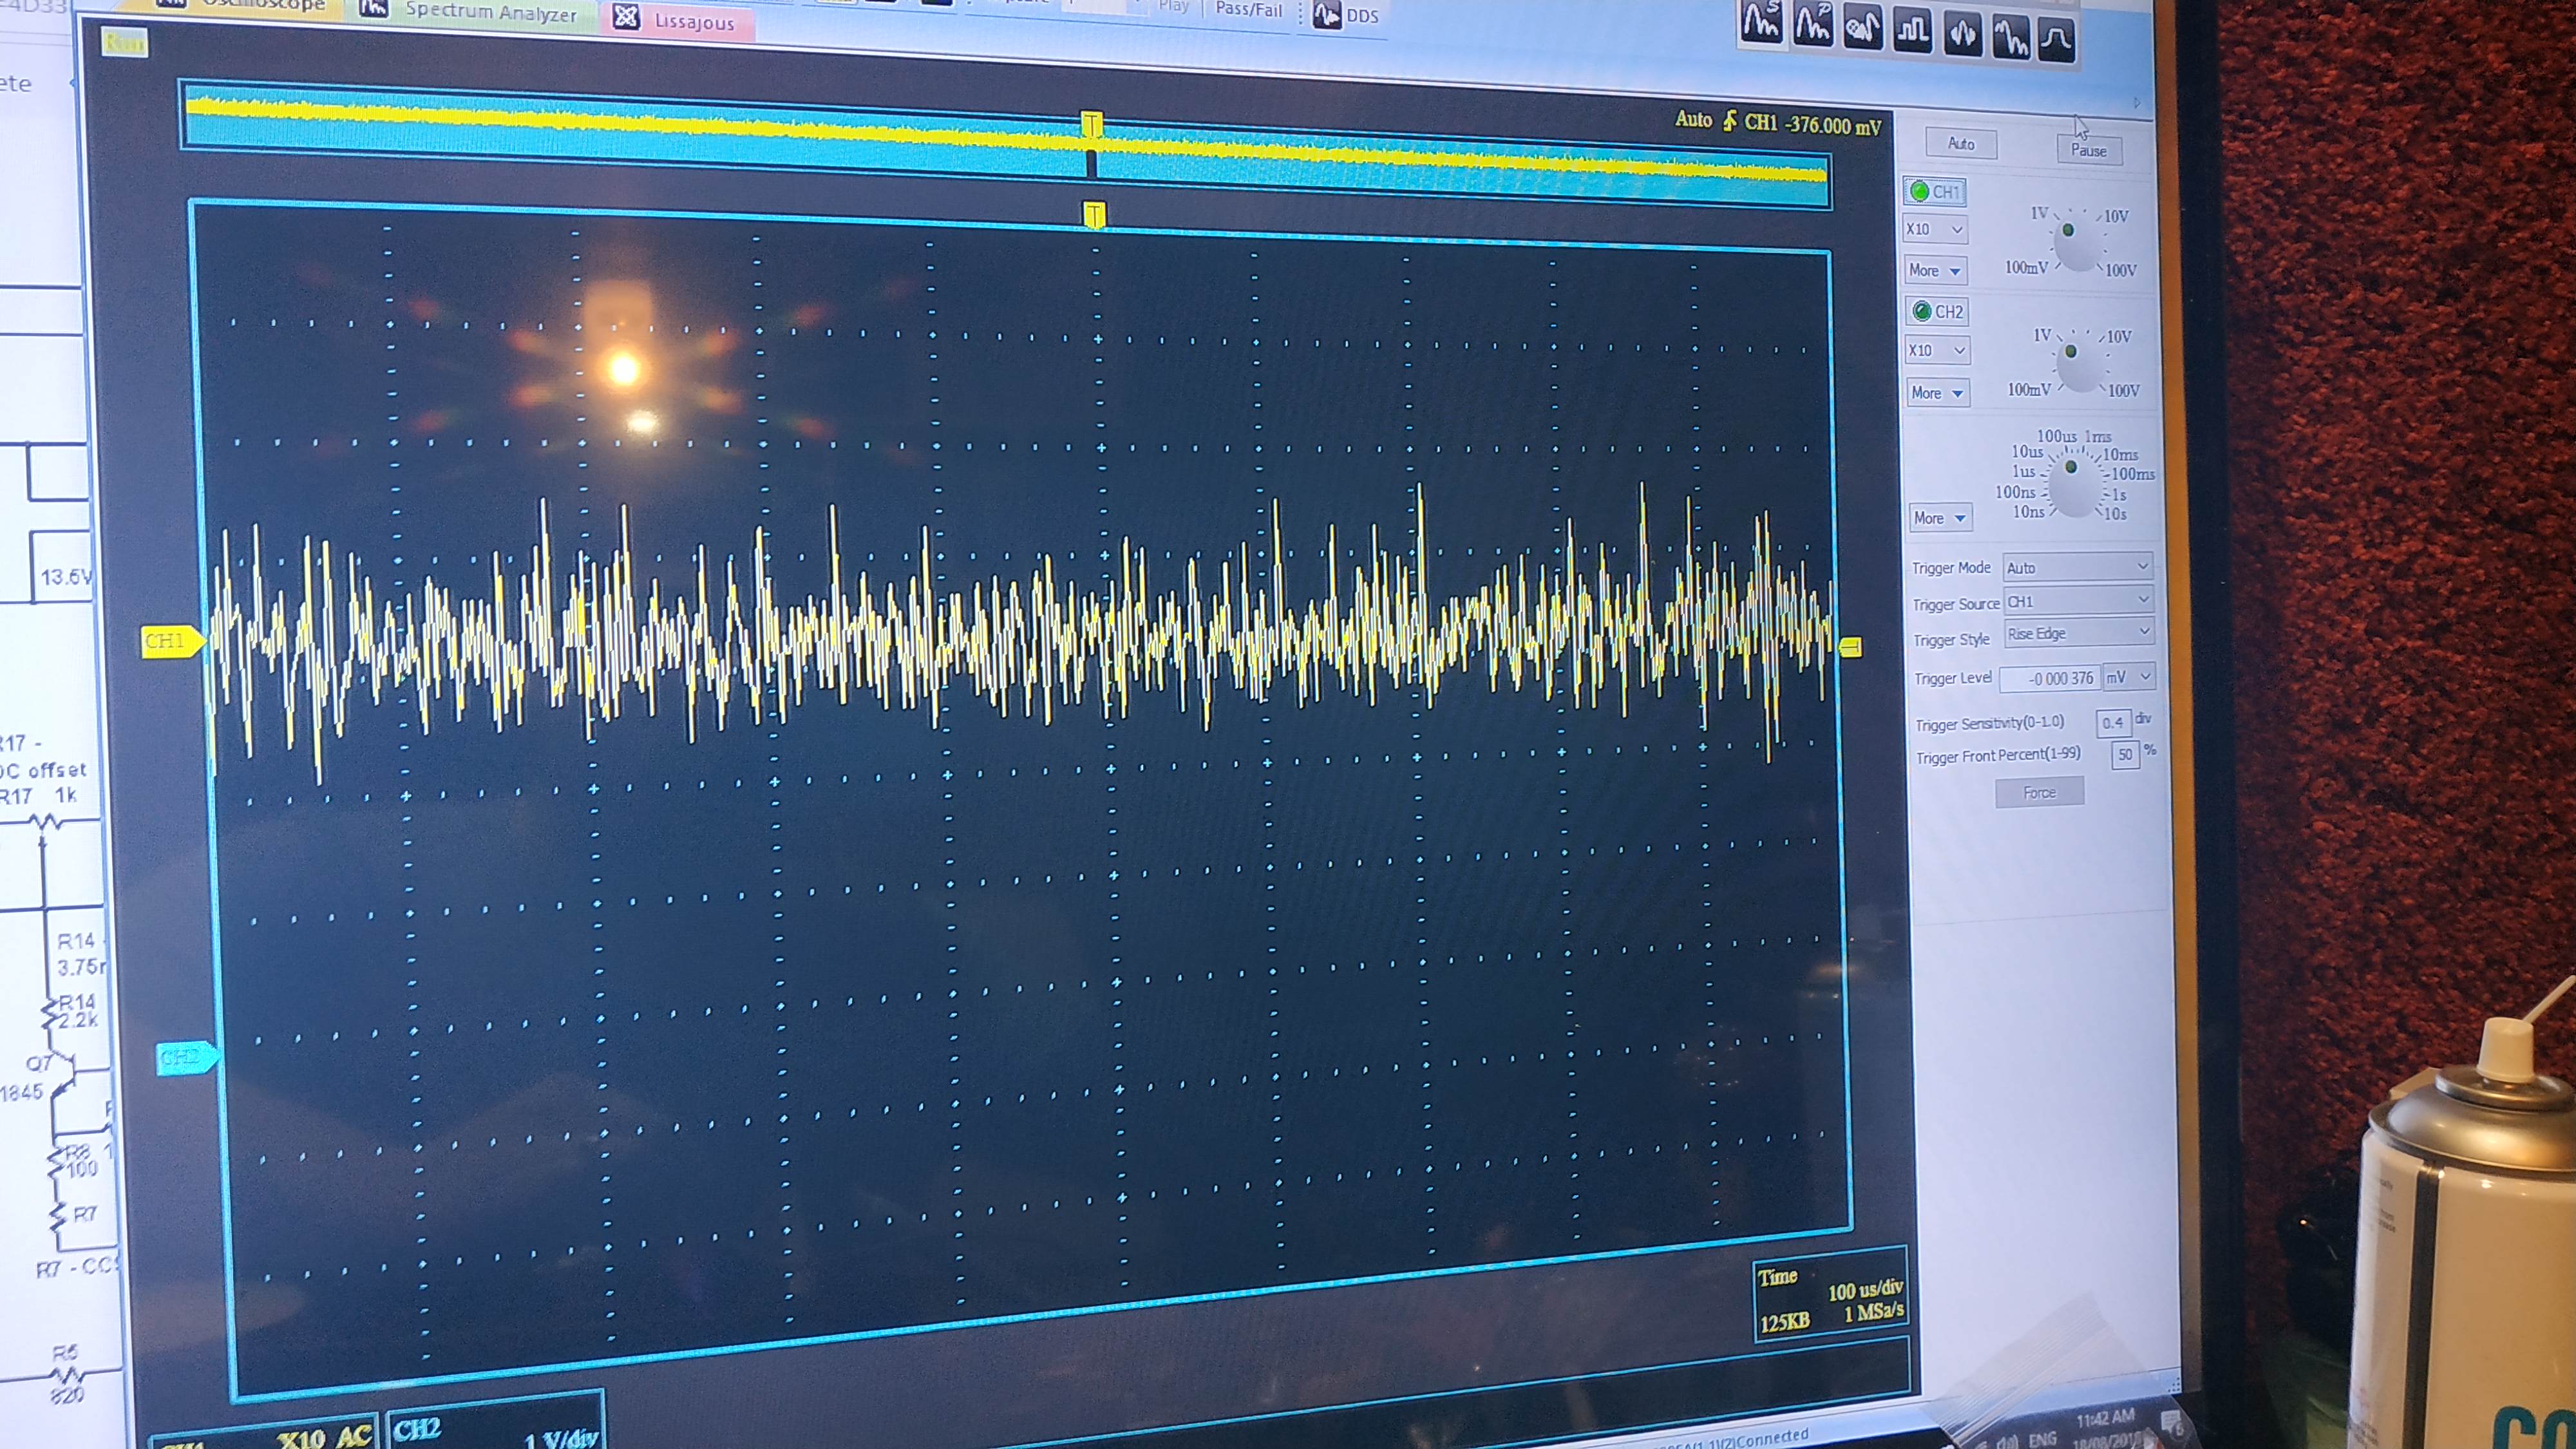Open the Trigger Source dropdown
The height and width of the screenshot is (1449, 2576).
coord(2080,601)
